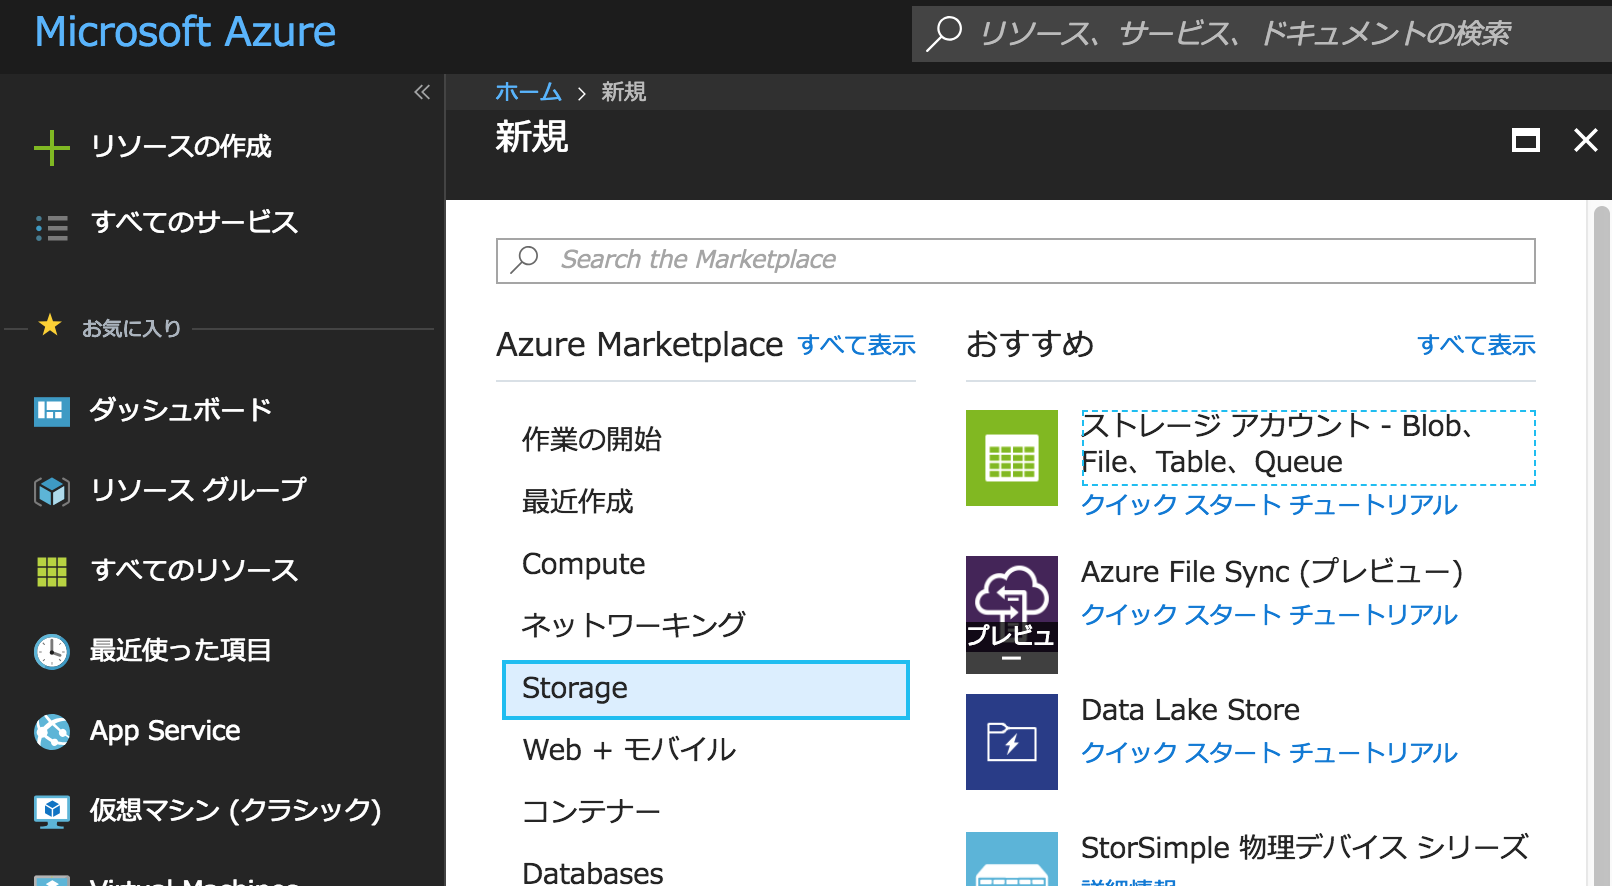
Task: Open Azure File Sync quick start tutorial link
Action: [x=1270, y=615]
